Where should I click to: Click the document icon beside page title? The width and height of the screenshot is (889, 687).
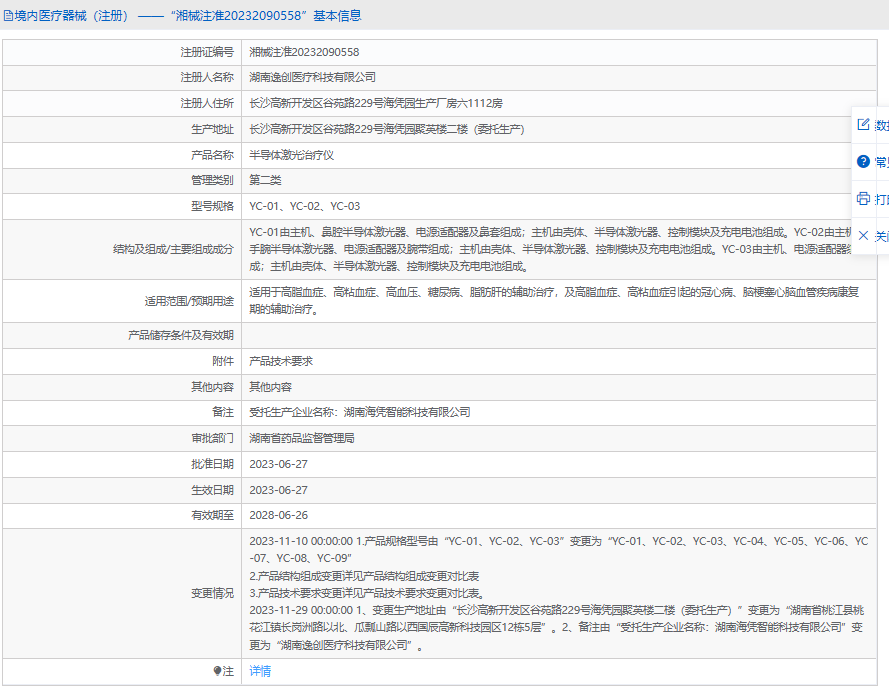[9, 16]
